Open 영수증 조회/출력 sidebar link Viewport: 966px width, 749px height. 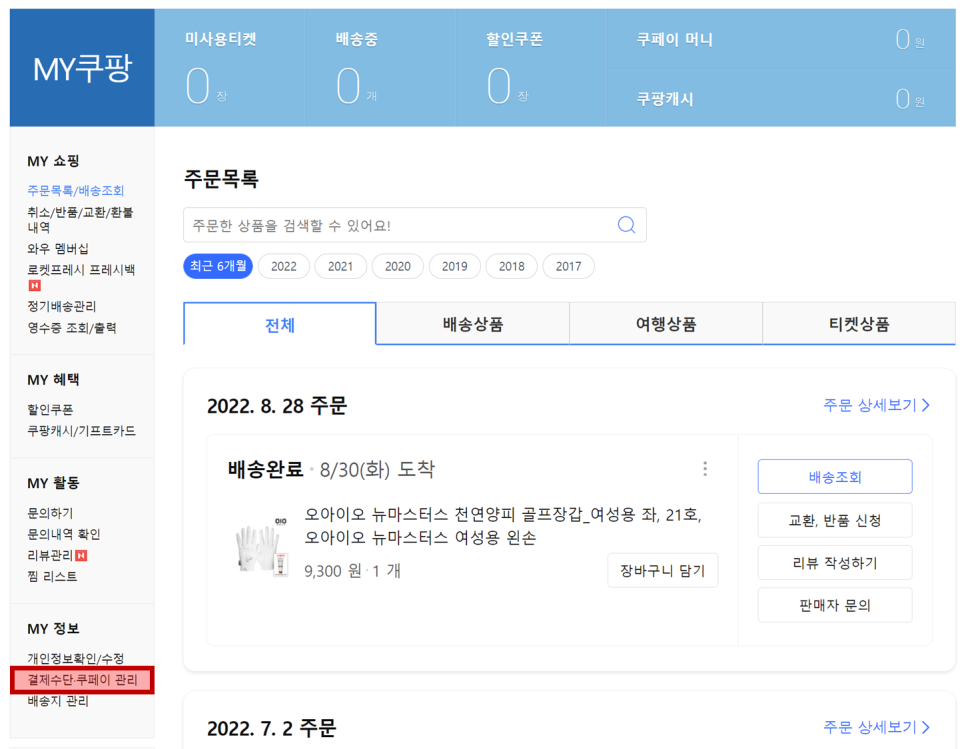coord(71,328)
